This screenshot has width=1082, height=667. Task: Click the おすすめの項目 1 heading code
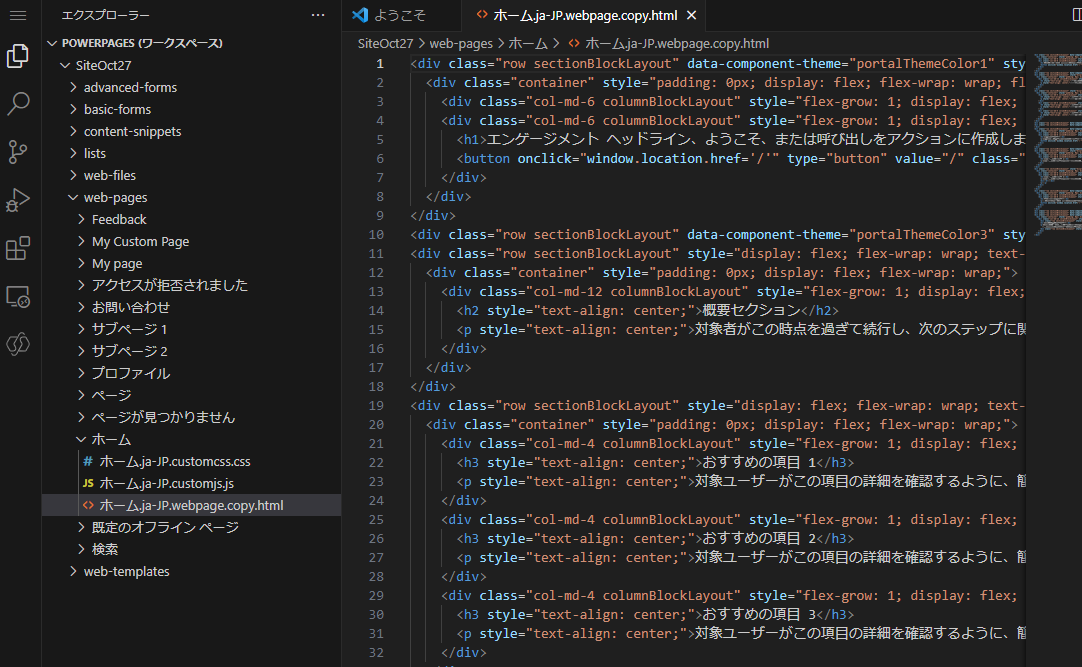click(655, 463)
